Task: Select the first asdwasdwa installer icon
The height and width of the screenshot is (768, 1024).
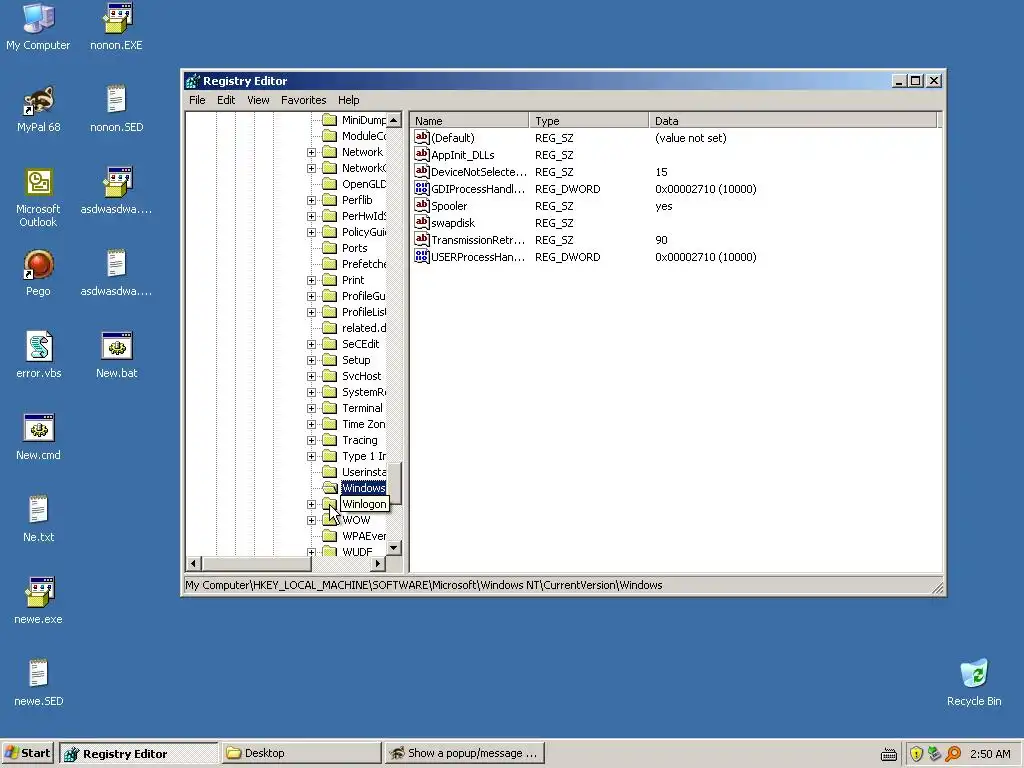Action: click(116, 184)
